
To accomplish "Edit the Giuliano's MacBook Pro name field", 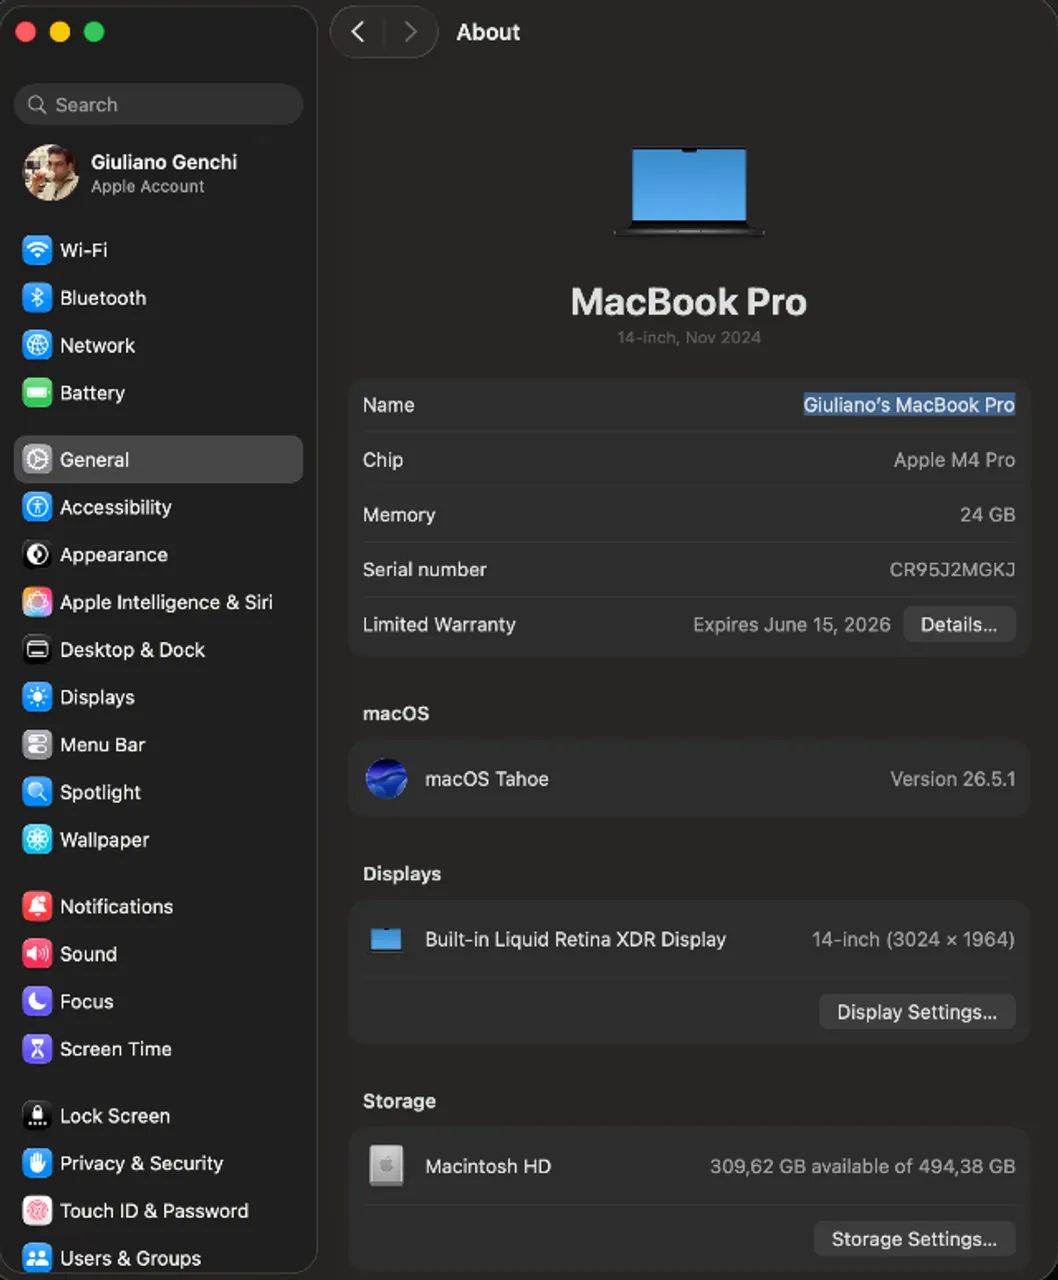I will point(909,405).
